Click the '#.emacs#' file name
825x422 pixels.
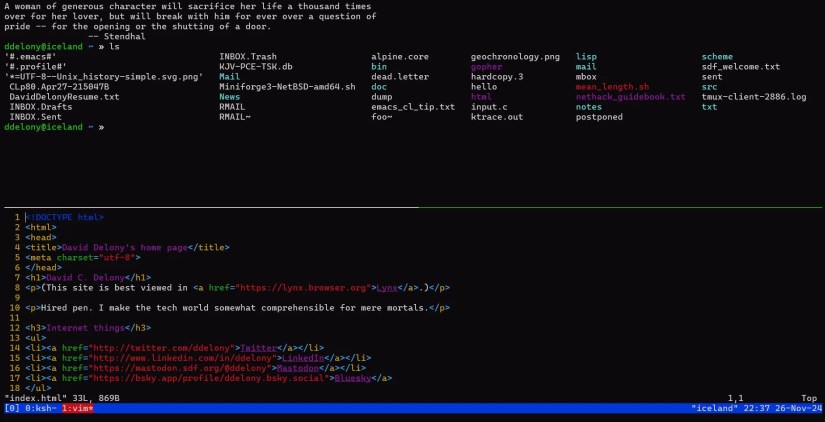pyautogui.click(x=30, y=57)
